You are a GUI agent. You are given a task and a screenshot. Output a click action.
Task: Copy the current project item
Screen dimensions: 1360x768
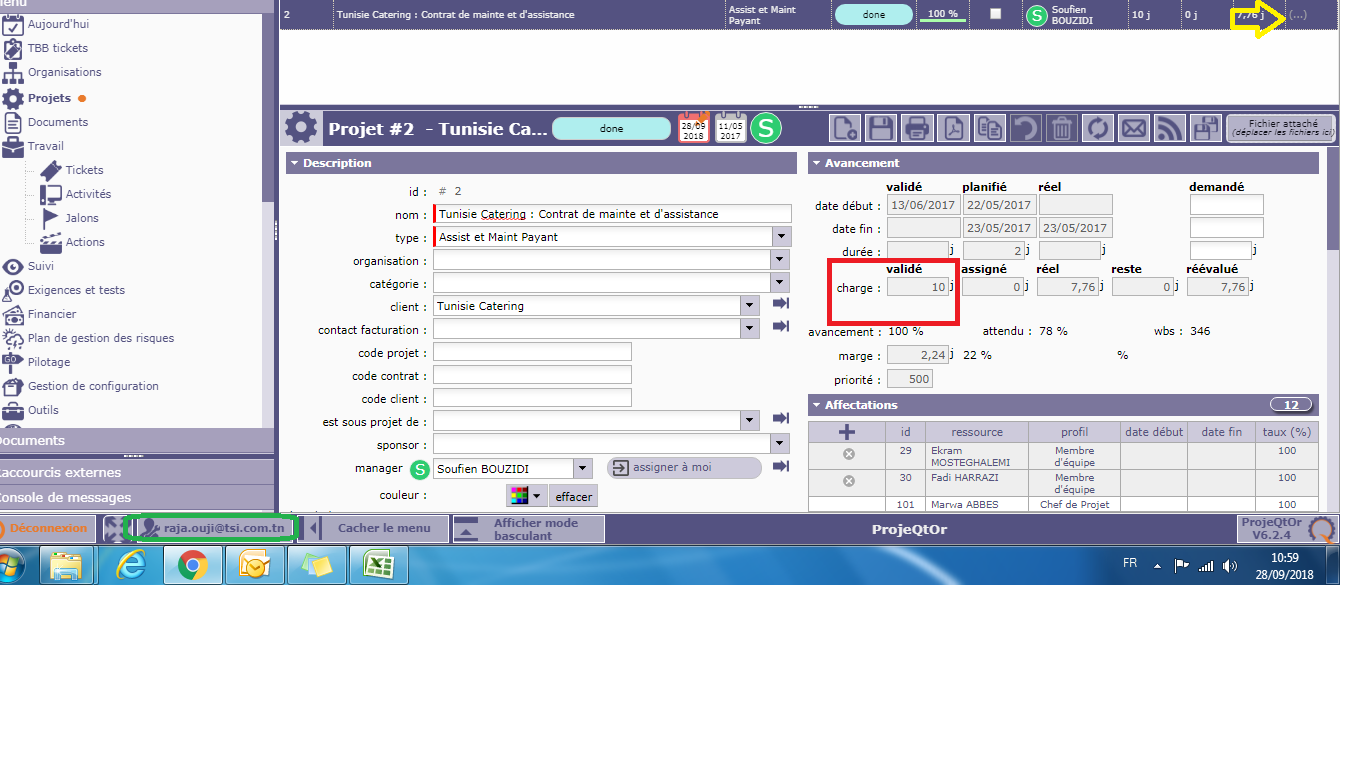point(989,128)
